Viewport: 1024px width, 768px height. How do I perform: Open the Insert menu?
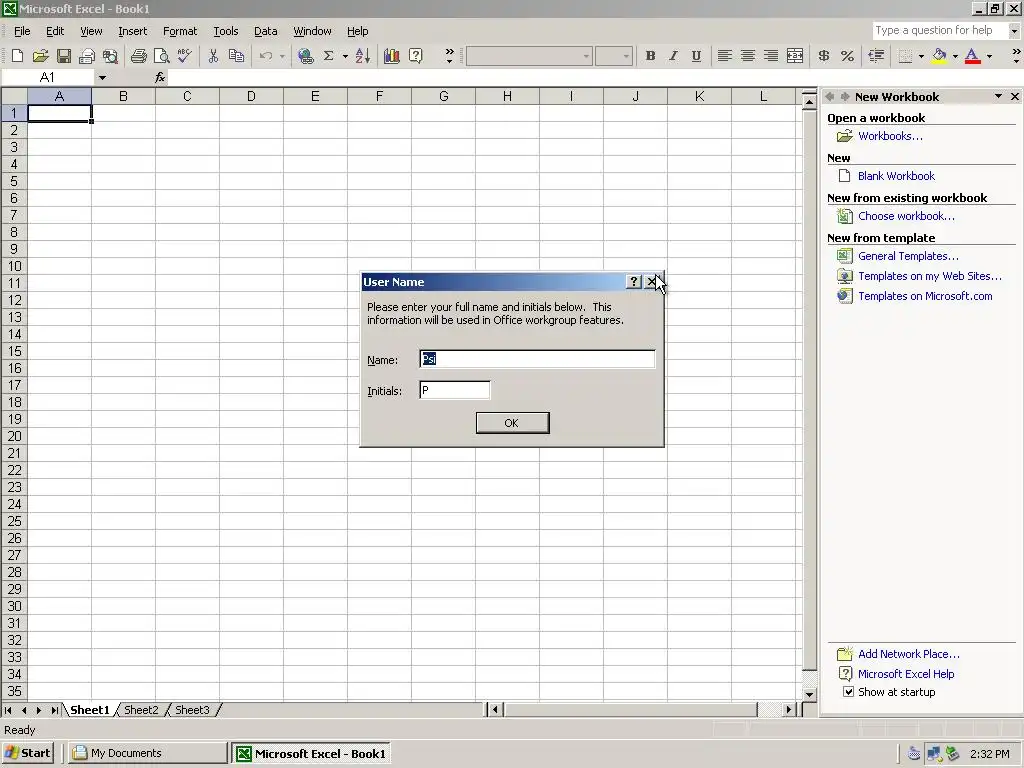click(x=133, y=31)
